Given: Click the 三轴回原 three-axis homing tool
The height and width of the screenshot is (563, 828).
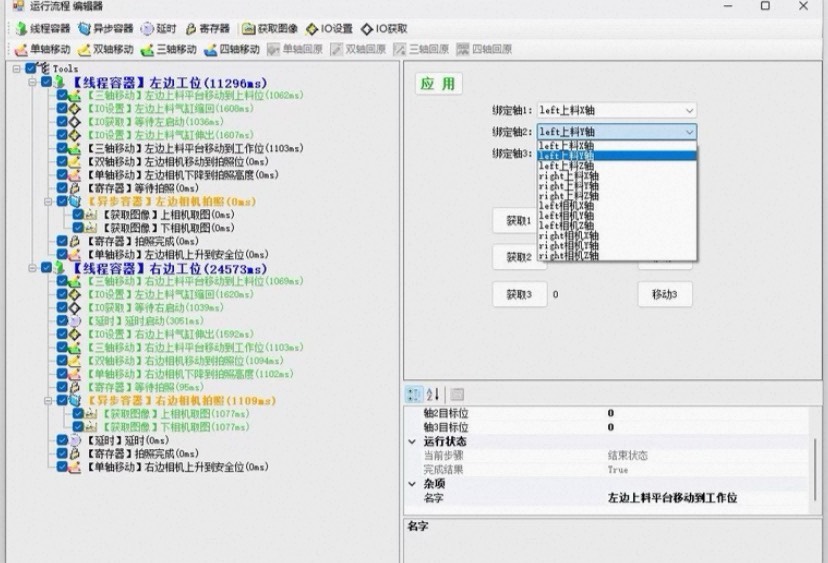Looking at the screenshot, I should click(421, 49).
